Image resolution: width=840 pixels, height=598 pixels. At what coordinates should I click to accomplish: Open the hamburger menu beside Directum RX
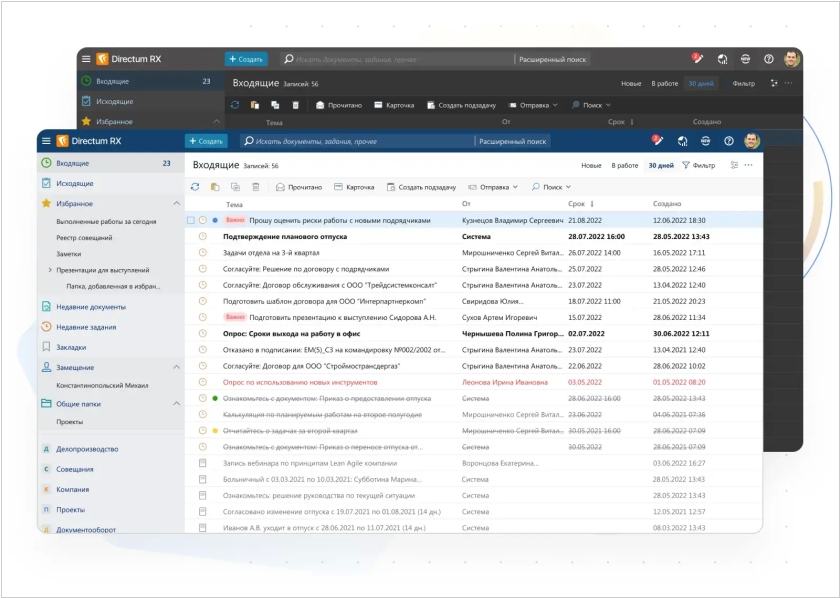coord(46,141)
